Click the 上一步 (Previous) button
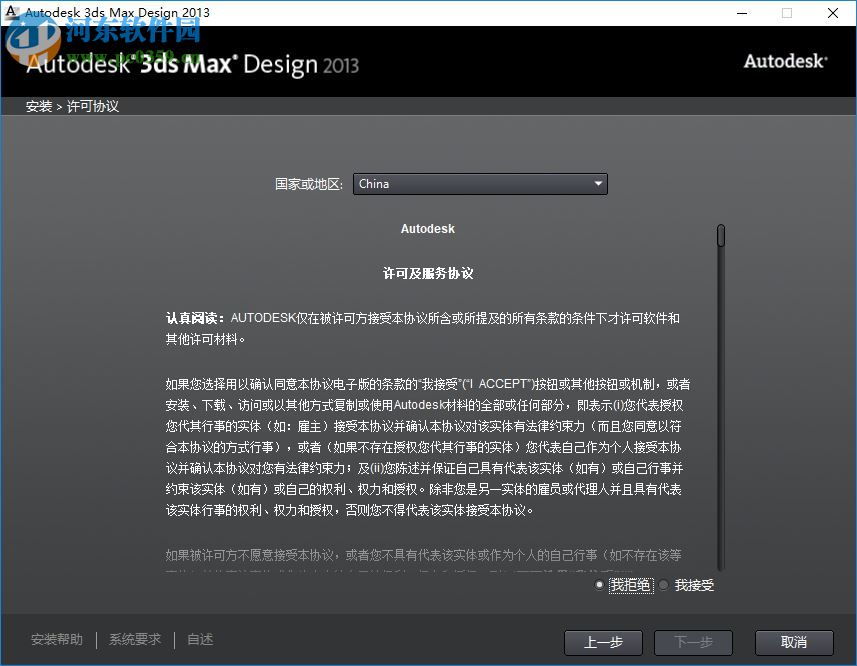 (603, 643)
